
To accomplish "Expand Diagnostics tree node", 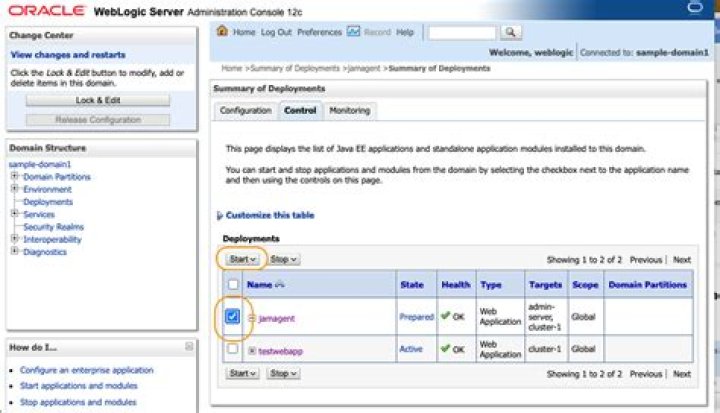I will point(14,251).
